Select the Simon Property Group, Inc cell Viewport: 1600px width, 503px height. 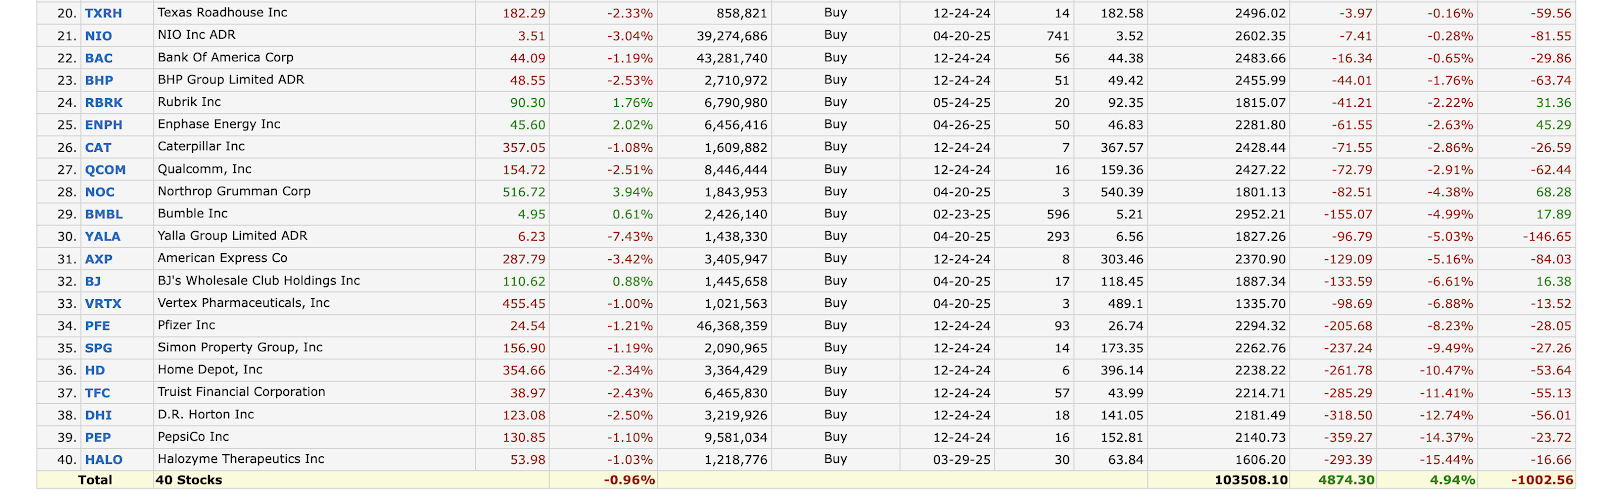click(x=314, y=348)
